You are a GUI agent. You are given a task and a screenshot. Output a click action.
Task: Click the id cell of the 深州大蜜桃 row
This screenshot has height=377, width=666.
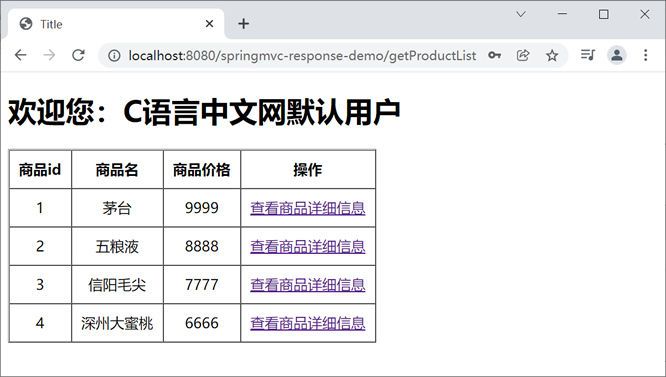[x=40, y=323]
